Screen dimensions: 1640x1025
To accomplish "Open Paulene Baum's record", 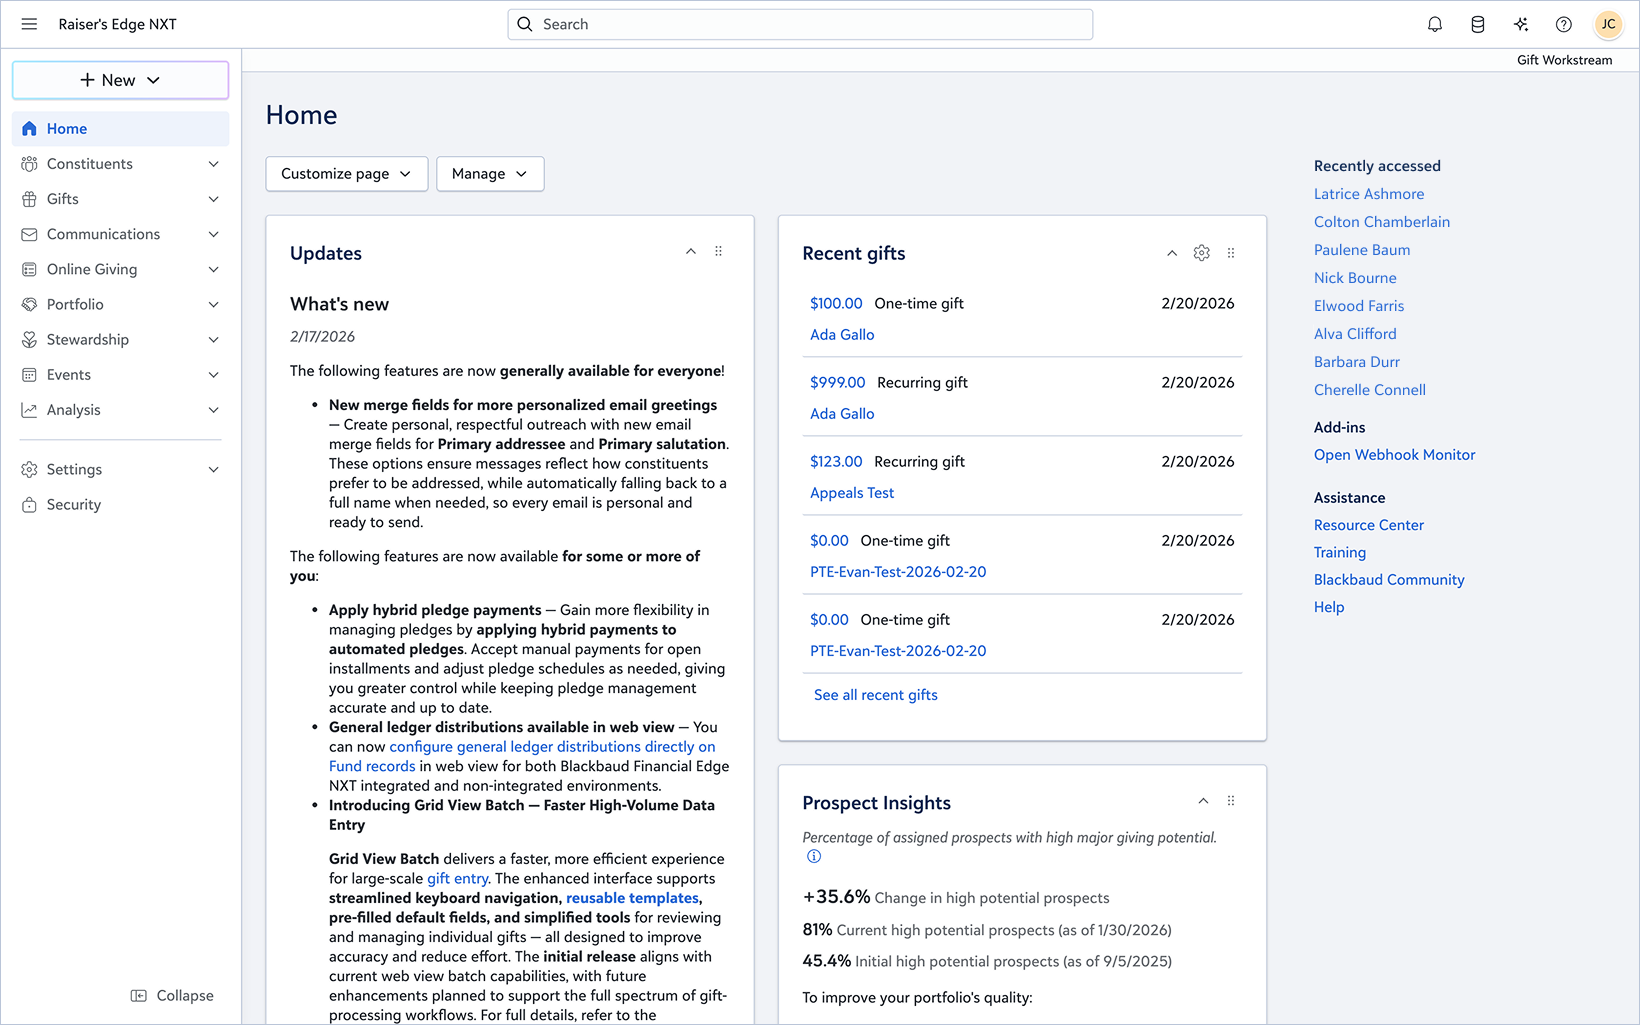I will click(x=1362, y=250).
